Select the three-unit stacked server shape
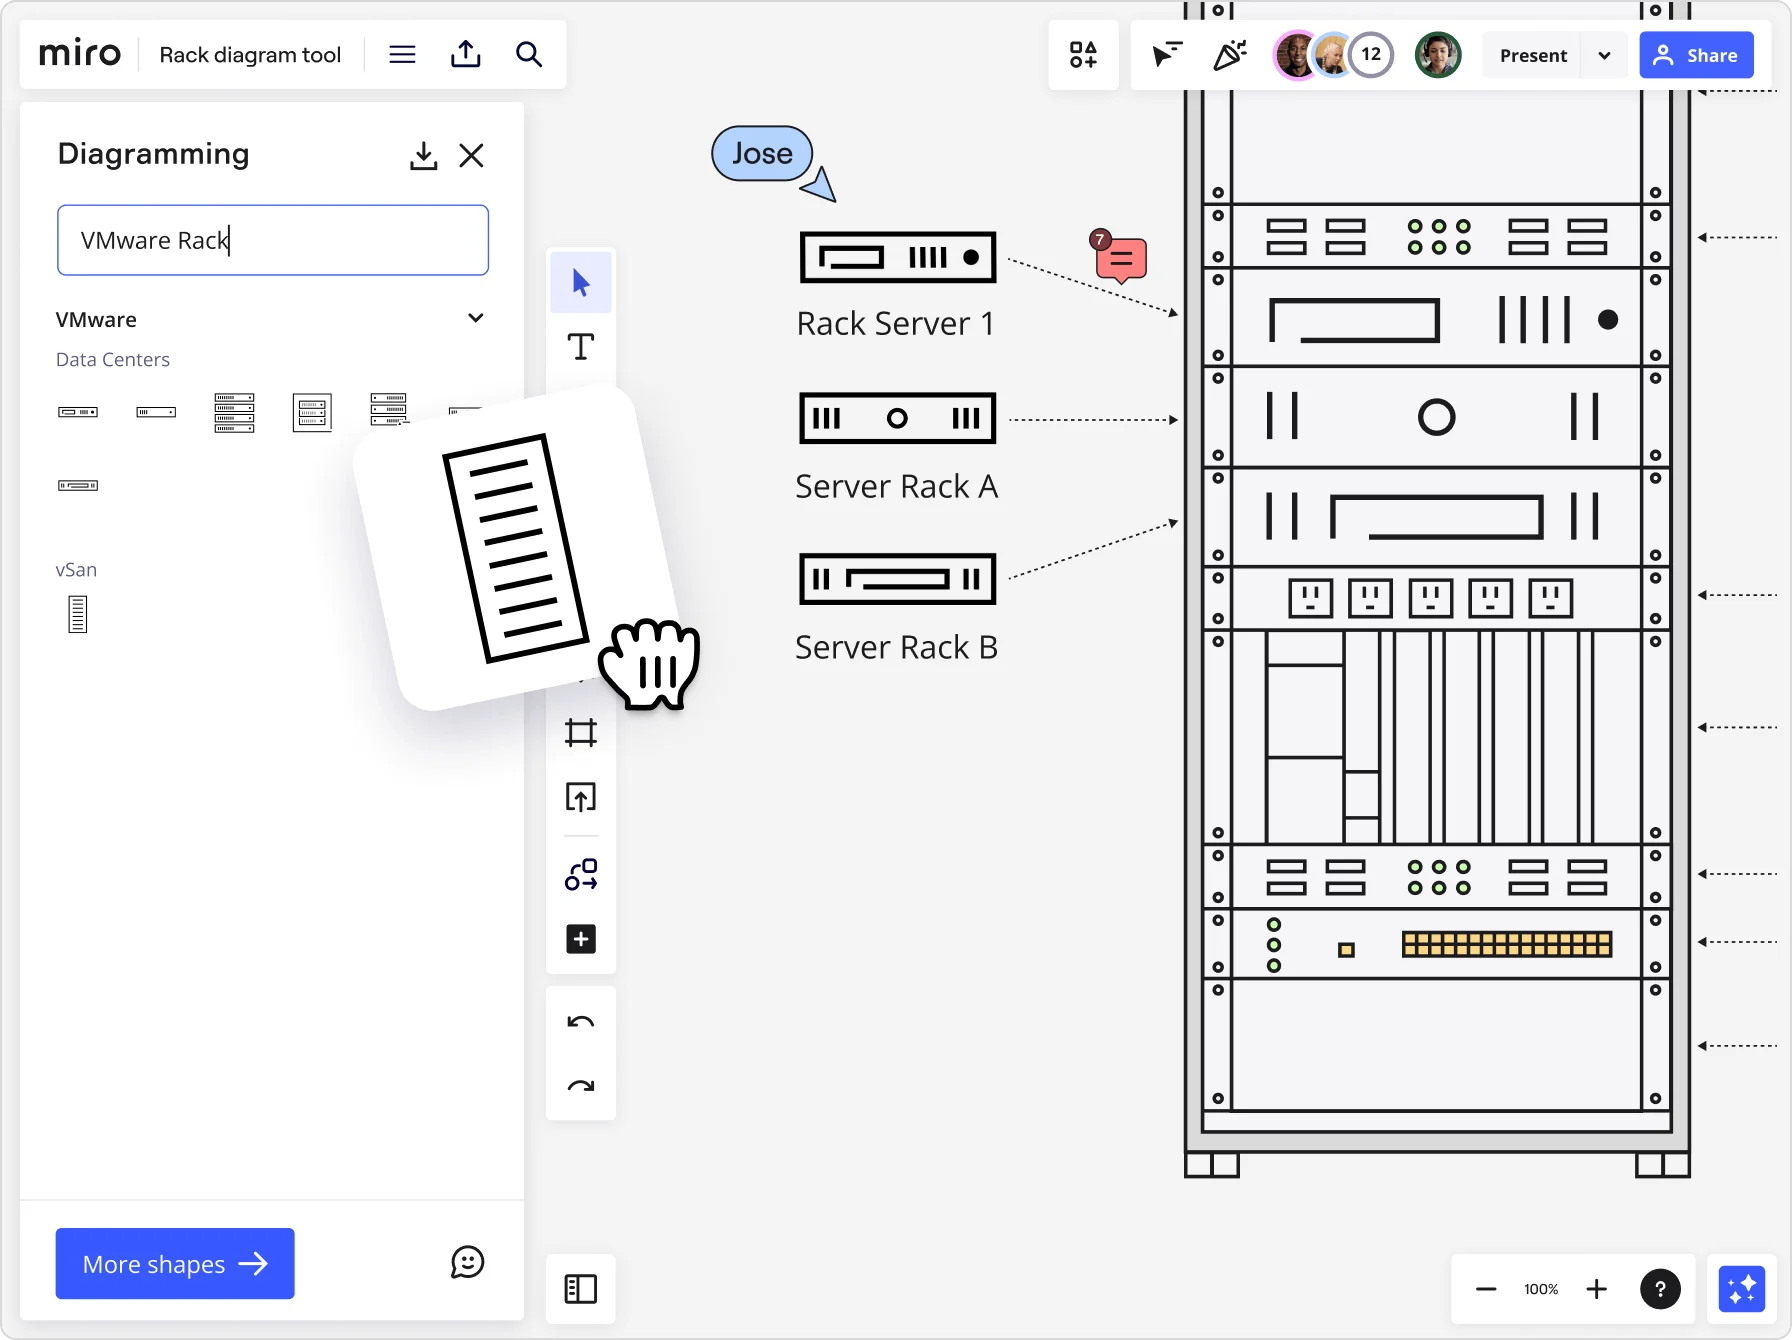The image size is (1792, 1340). tap(389, 409)
